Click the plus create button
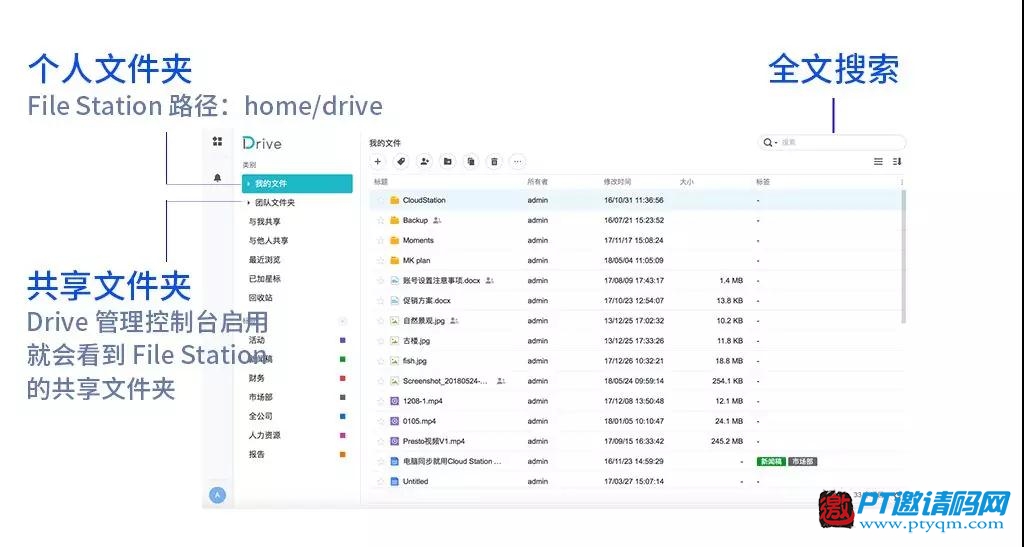 click(377, 161)
